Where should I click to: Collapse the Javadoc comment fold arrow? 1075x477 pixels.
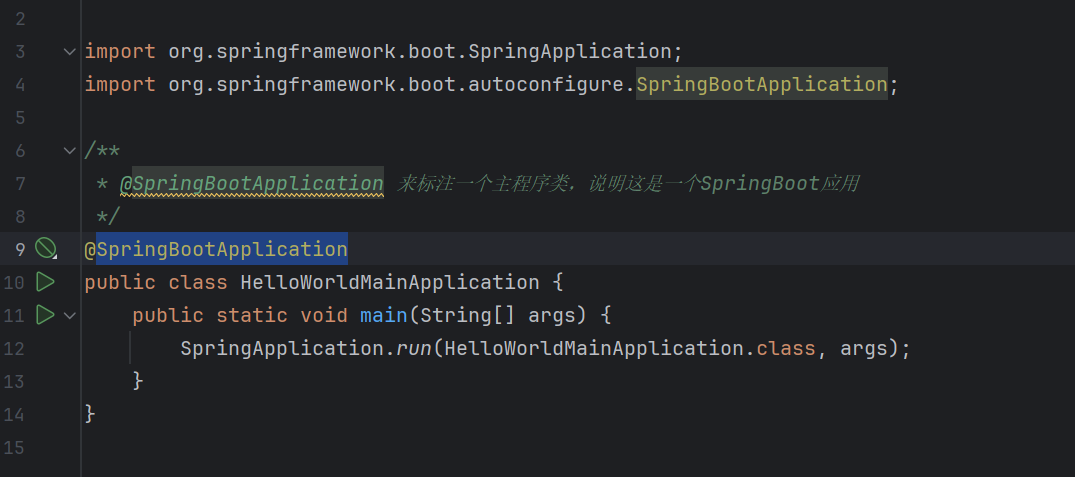click(x=69, y=150)
